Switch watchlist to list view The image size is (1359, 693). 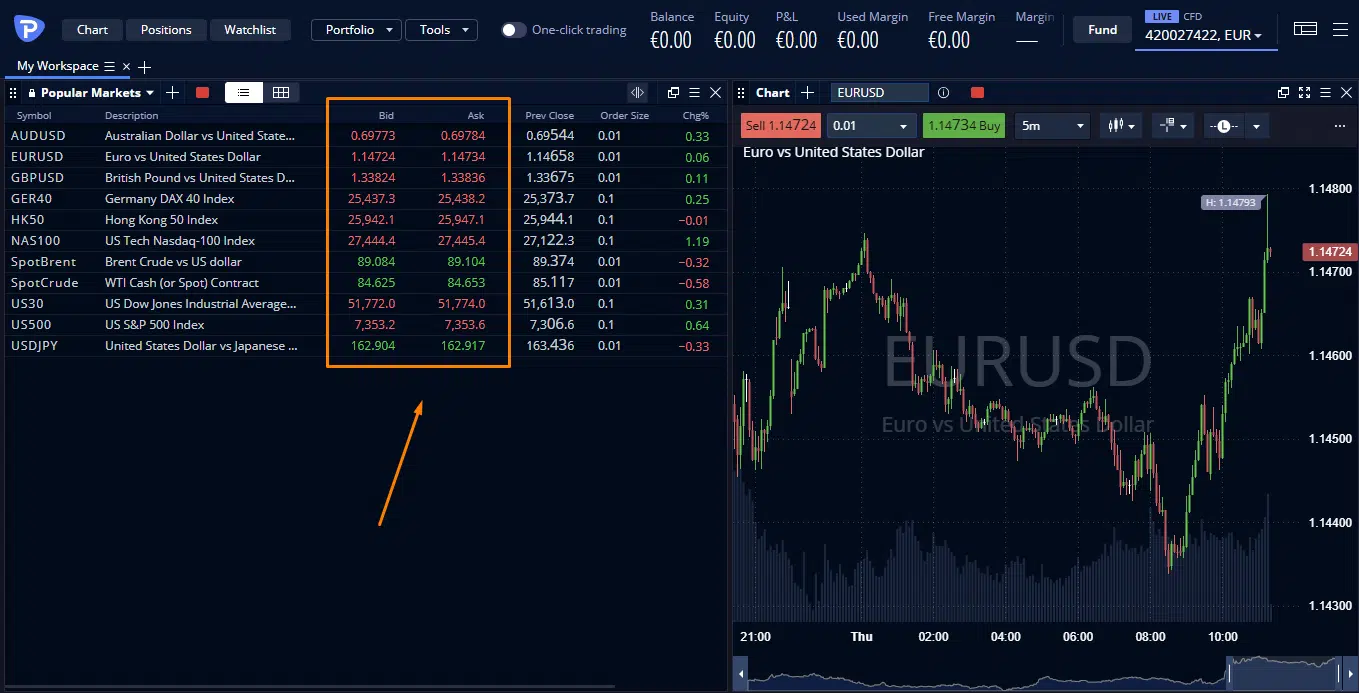tap(244, 92)
